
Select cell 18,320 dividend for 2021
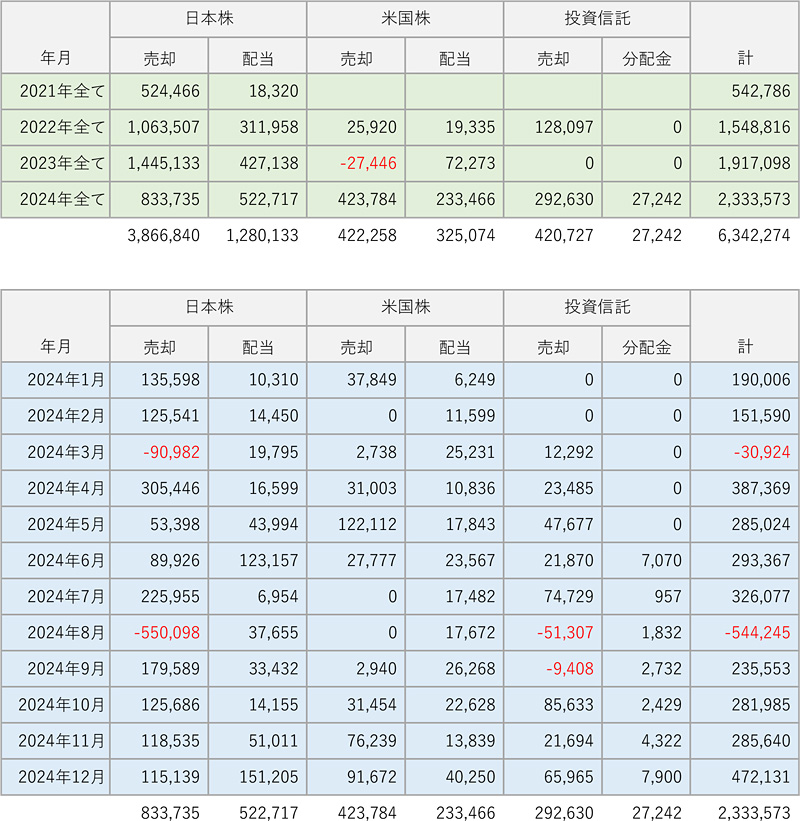click(273, 91)
